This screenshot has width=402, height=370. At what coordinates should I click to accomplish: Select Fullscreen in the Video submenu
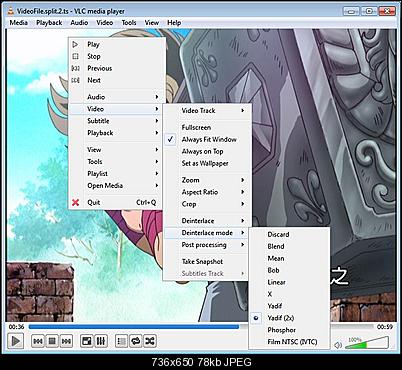(206, 127)
